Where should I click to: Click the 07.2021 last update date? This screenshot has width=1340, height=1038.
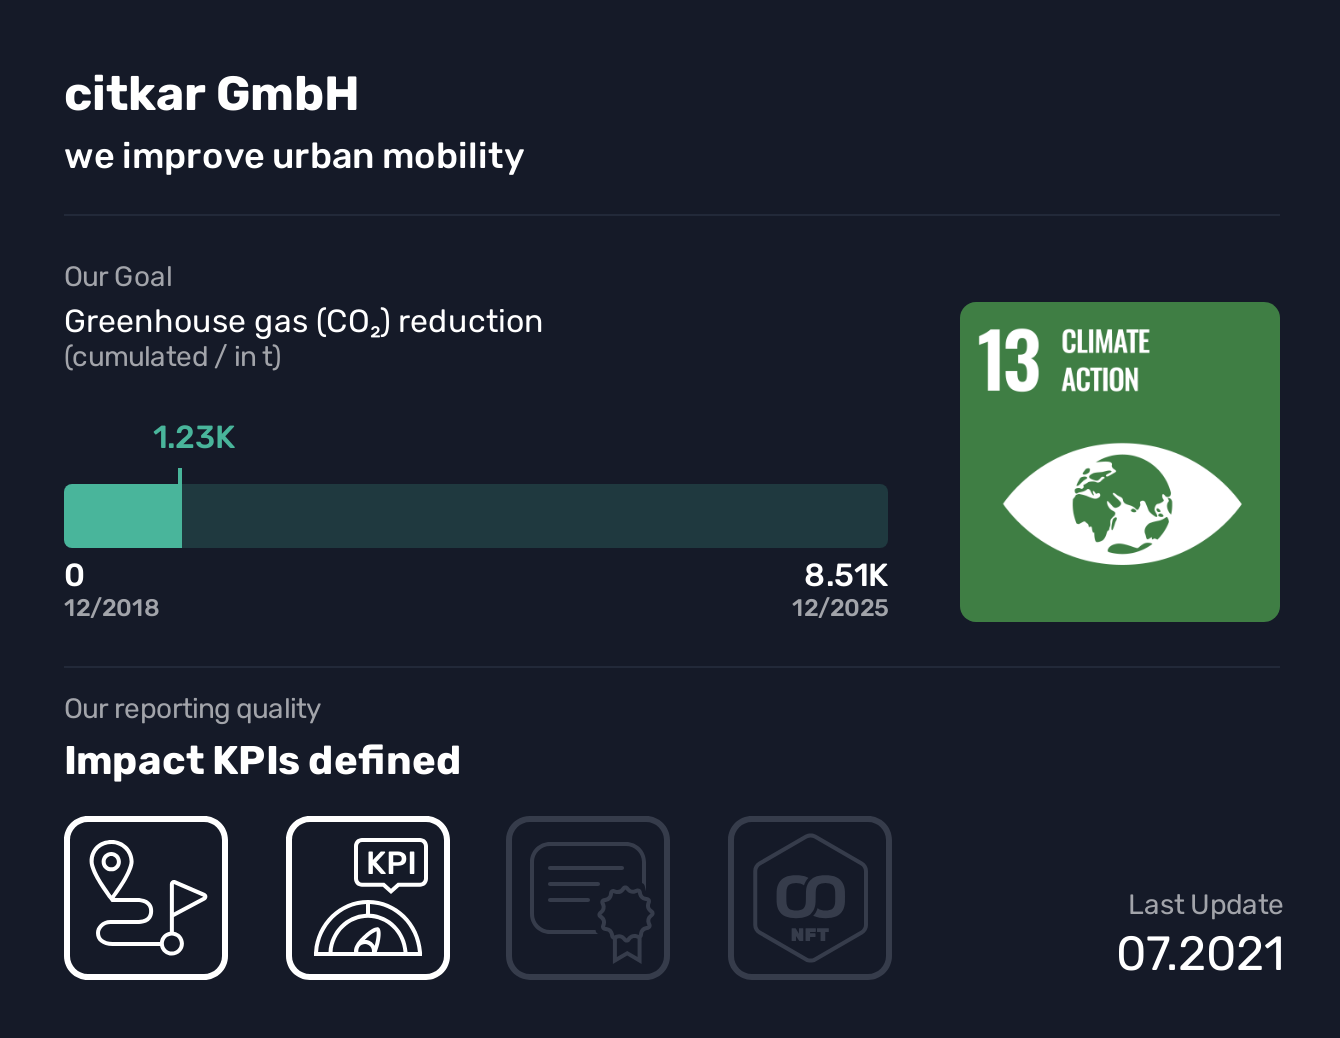(x=1200, y=954)
